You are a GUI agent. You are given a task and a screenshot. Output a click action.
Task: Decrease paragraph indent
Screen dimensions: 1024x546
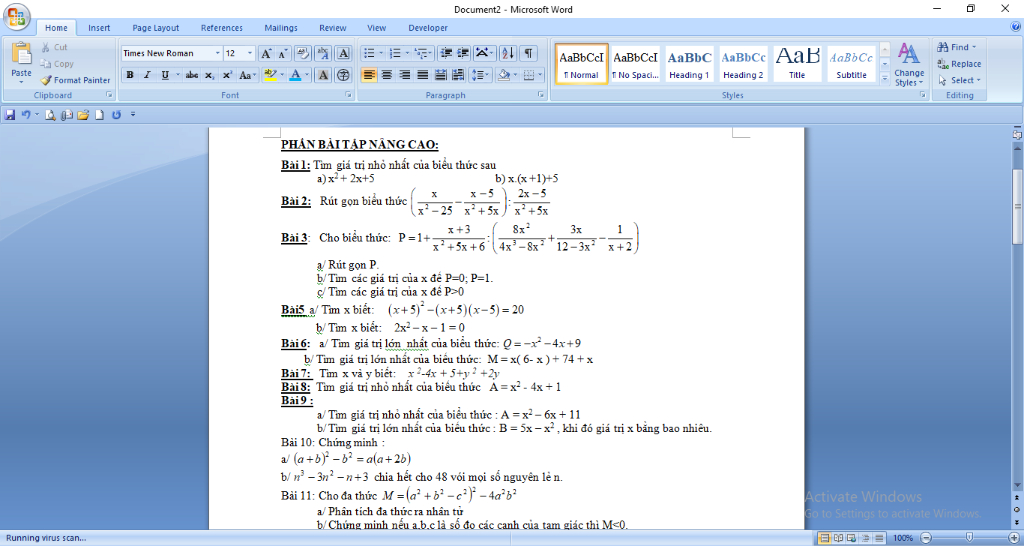[446, 53]
